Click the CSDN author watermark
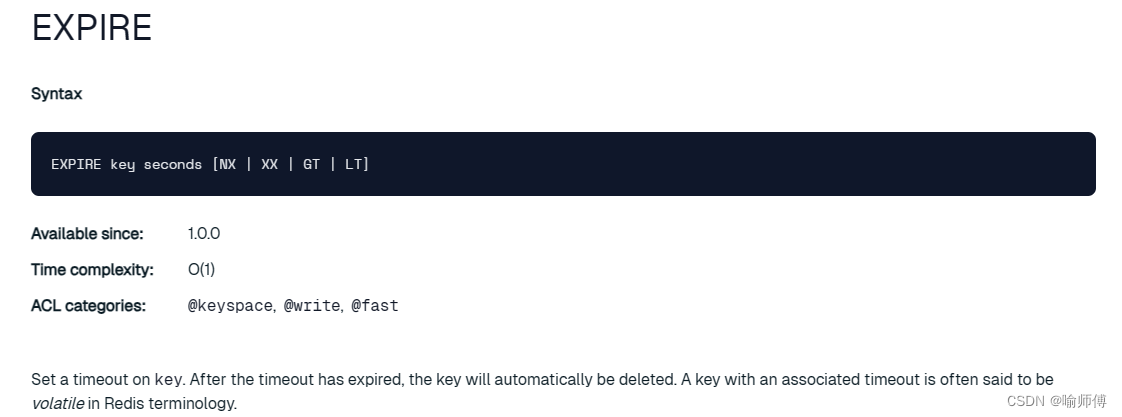1122x417 pixels. click(x=1056, y=401)
